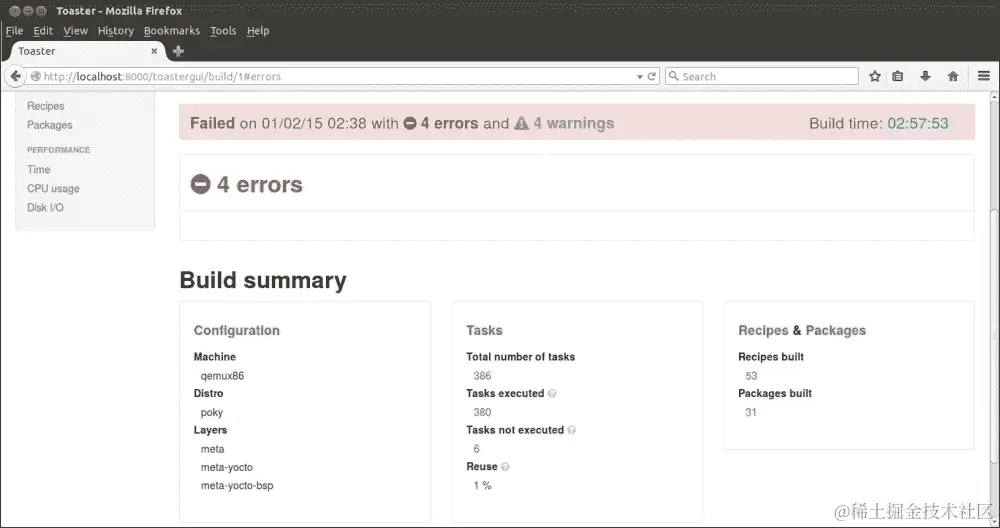Click the Tasks panel heading
This screenshot has width=1000, height=528.
click(x=484, y=330)
